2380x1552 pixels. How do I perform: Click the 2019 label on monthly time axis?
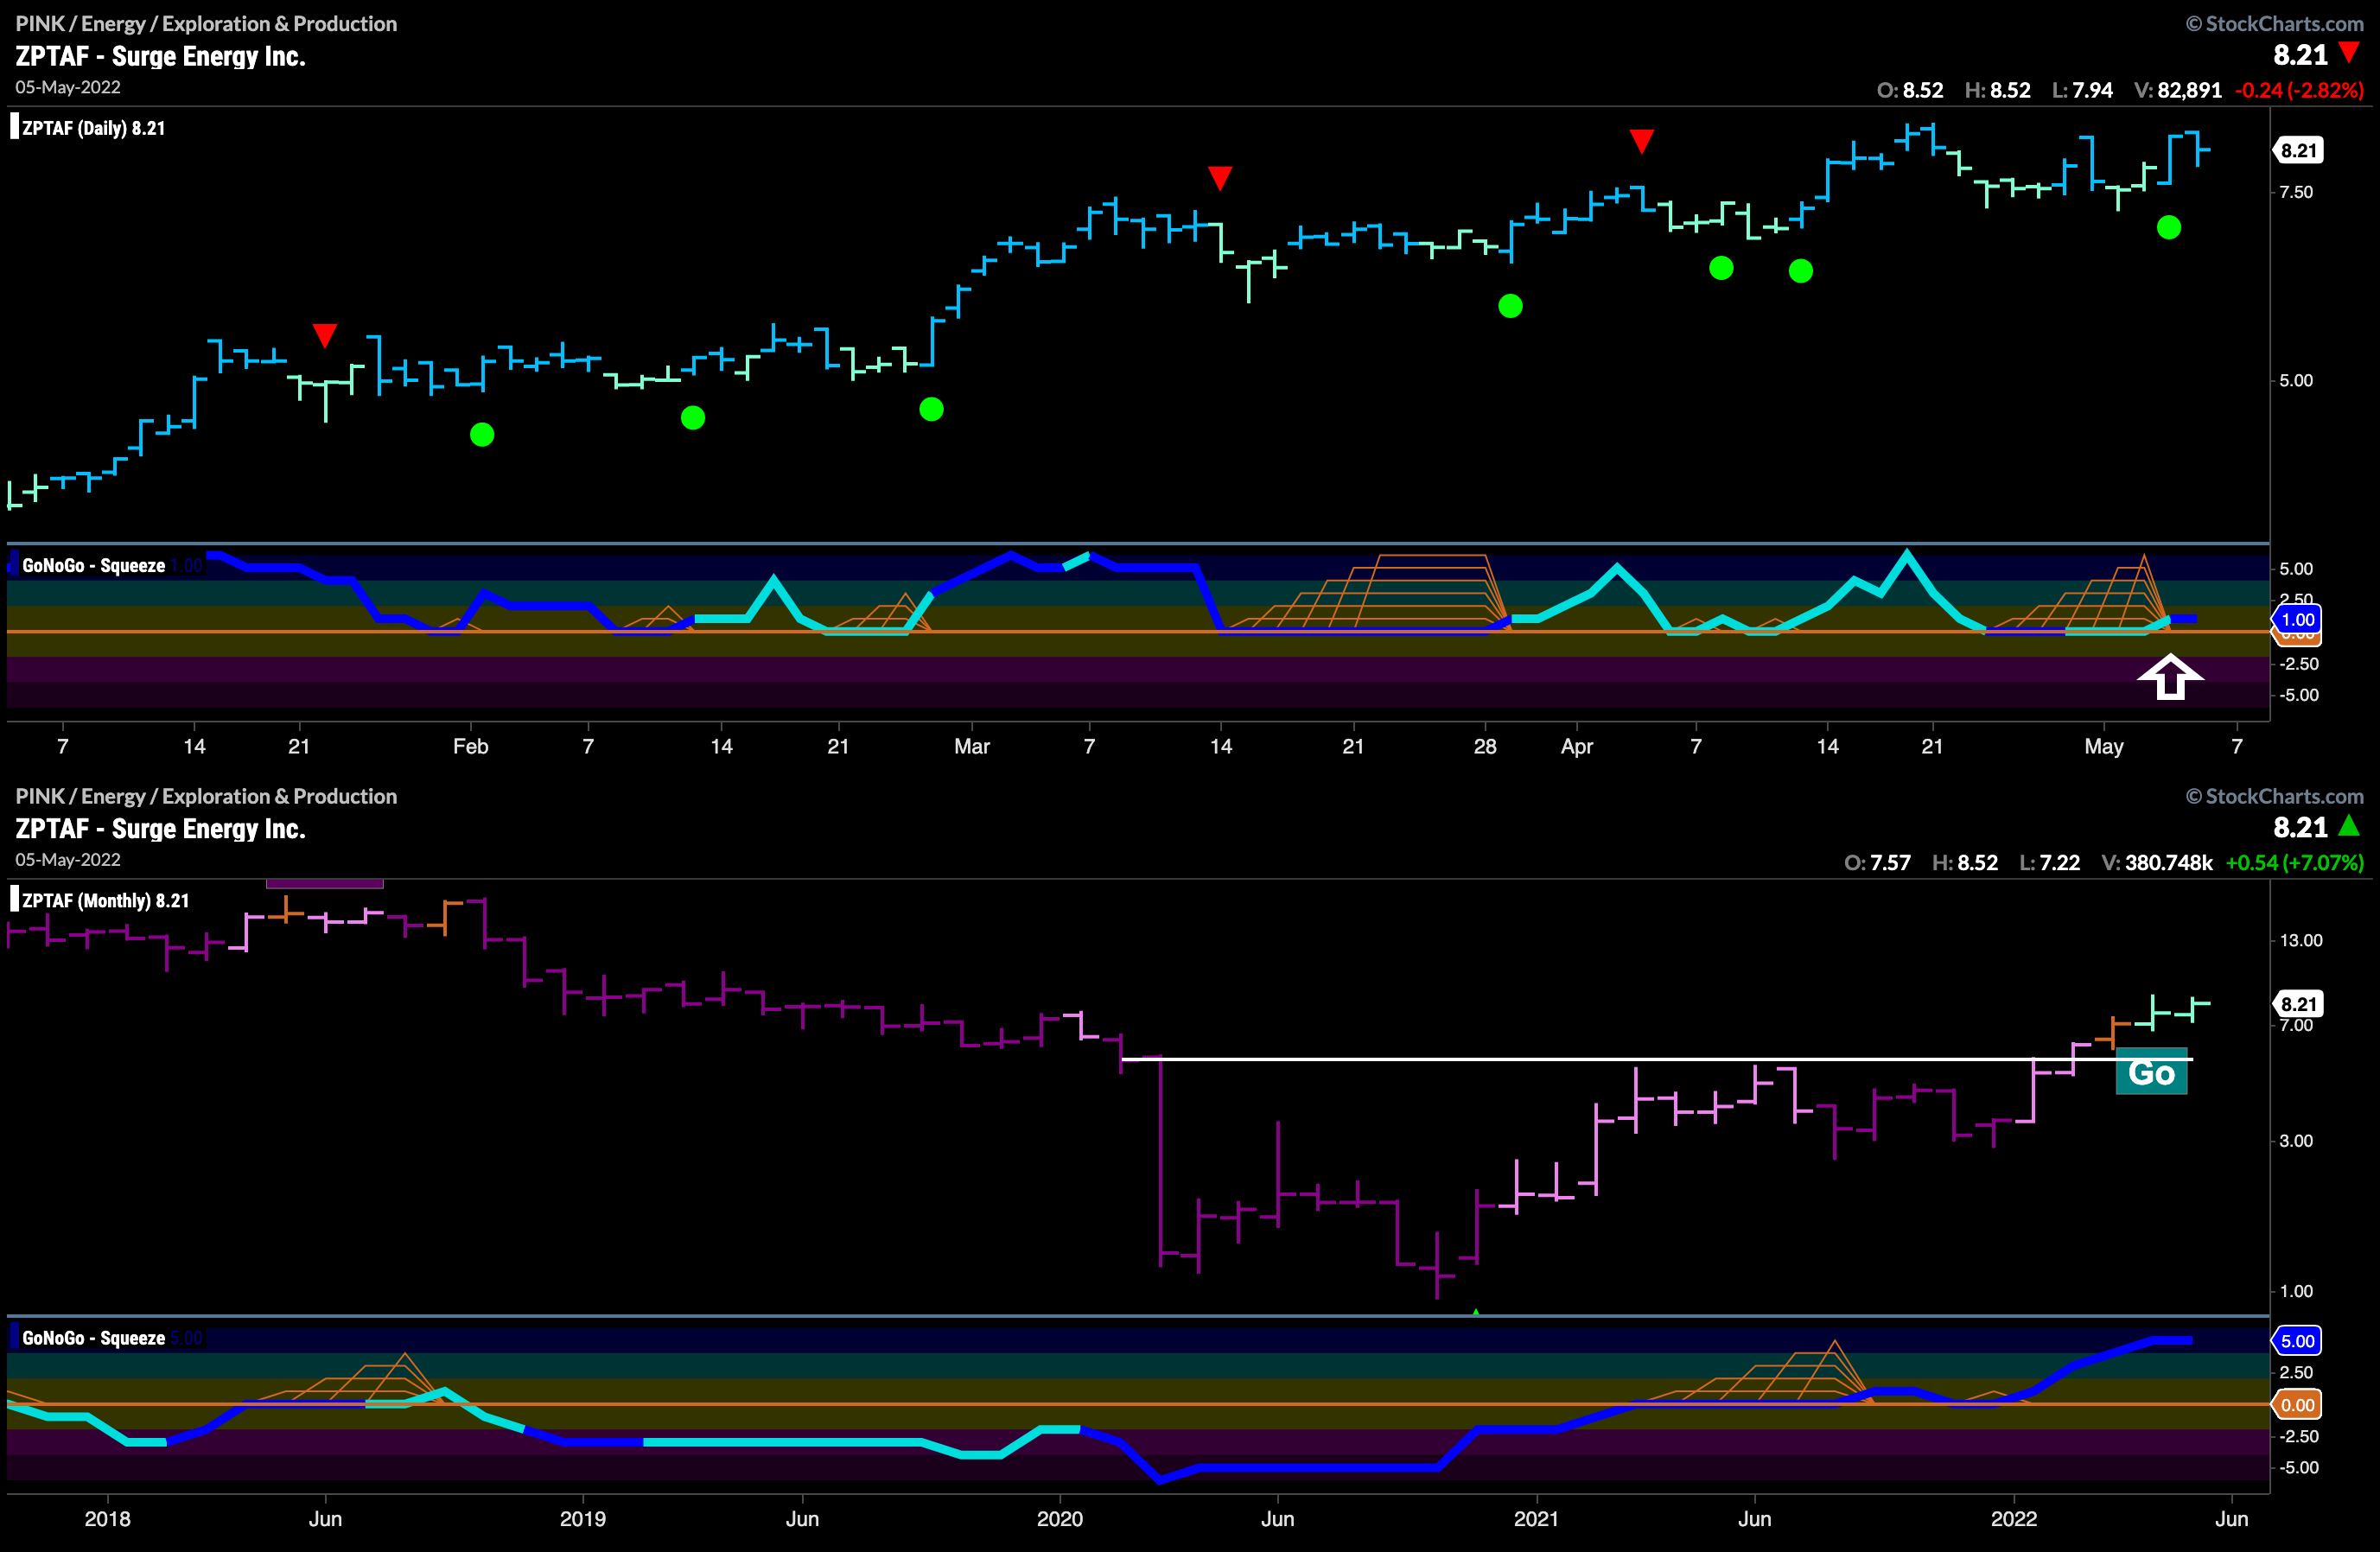pos(582,1519)
